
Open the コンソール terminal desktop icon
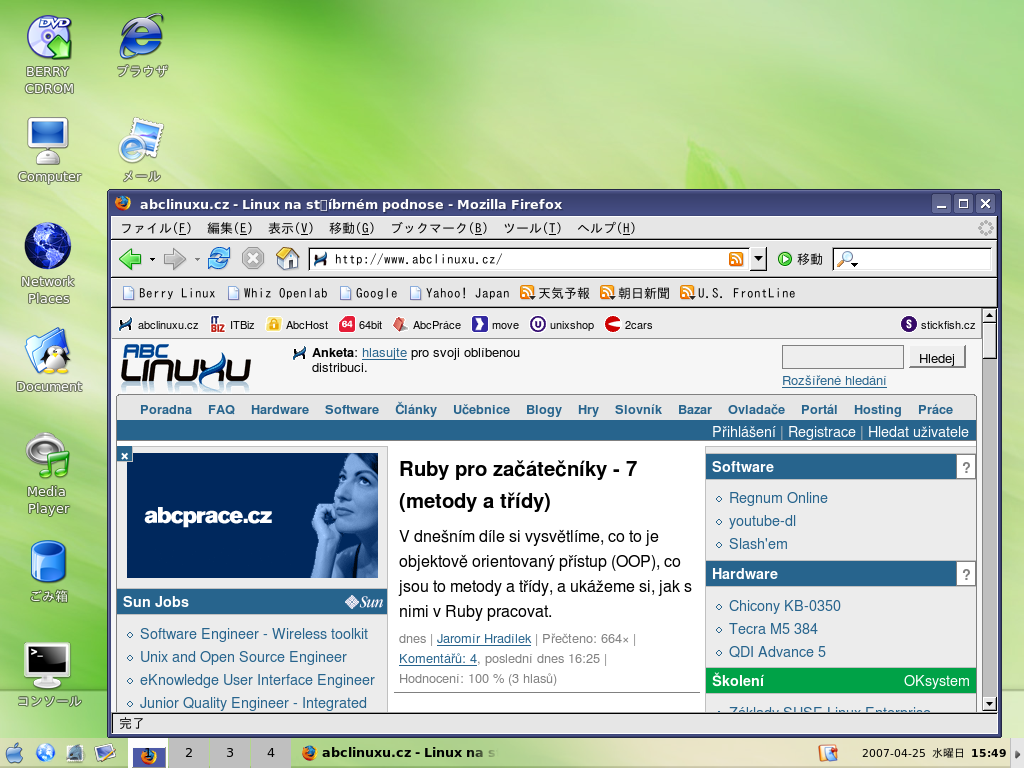[x=49, y=675]
